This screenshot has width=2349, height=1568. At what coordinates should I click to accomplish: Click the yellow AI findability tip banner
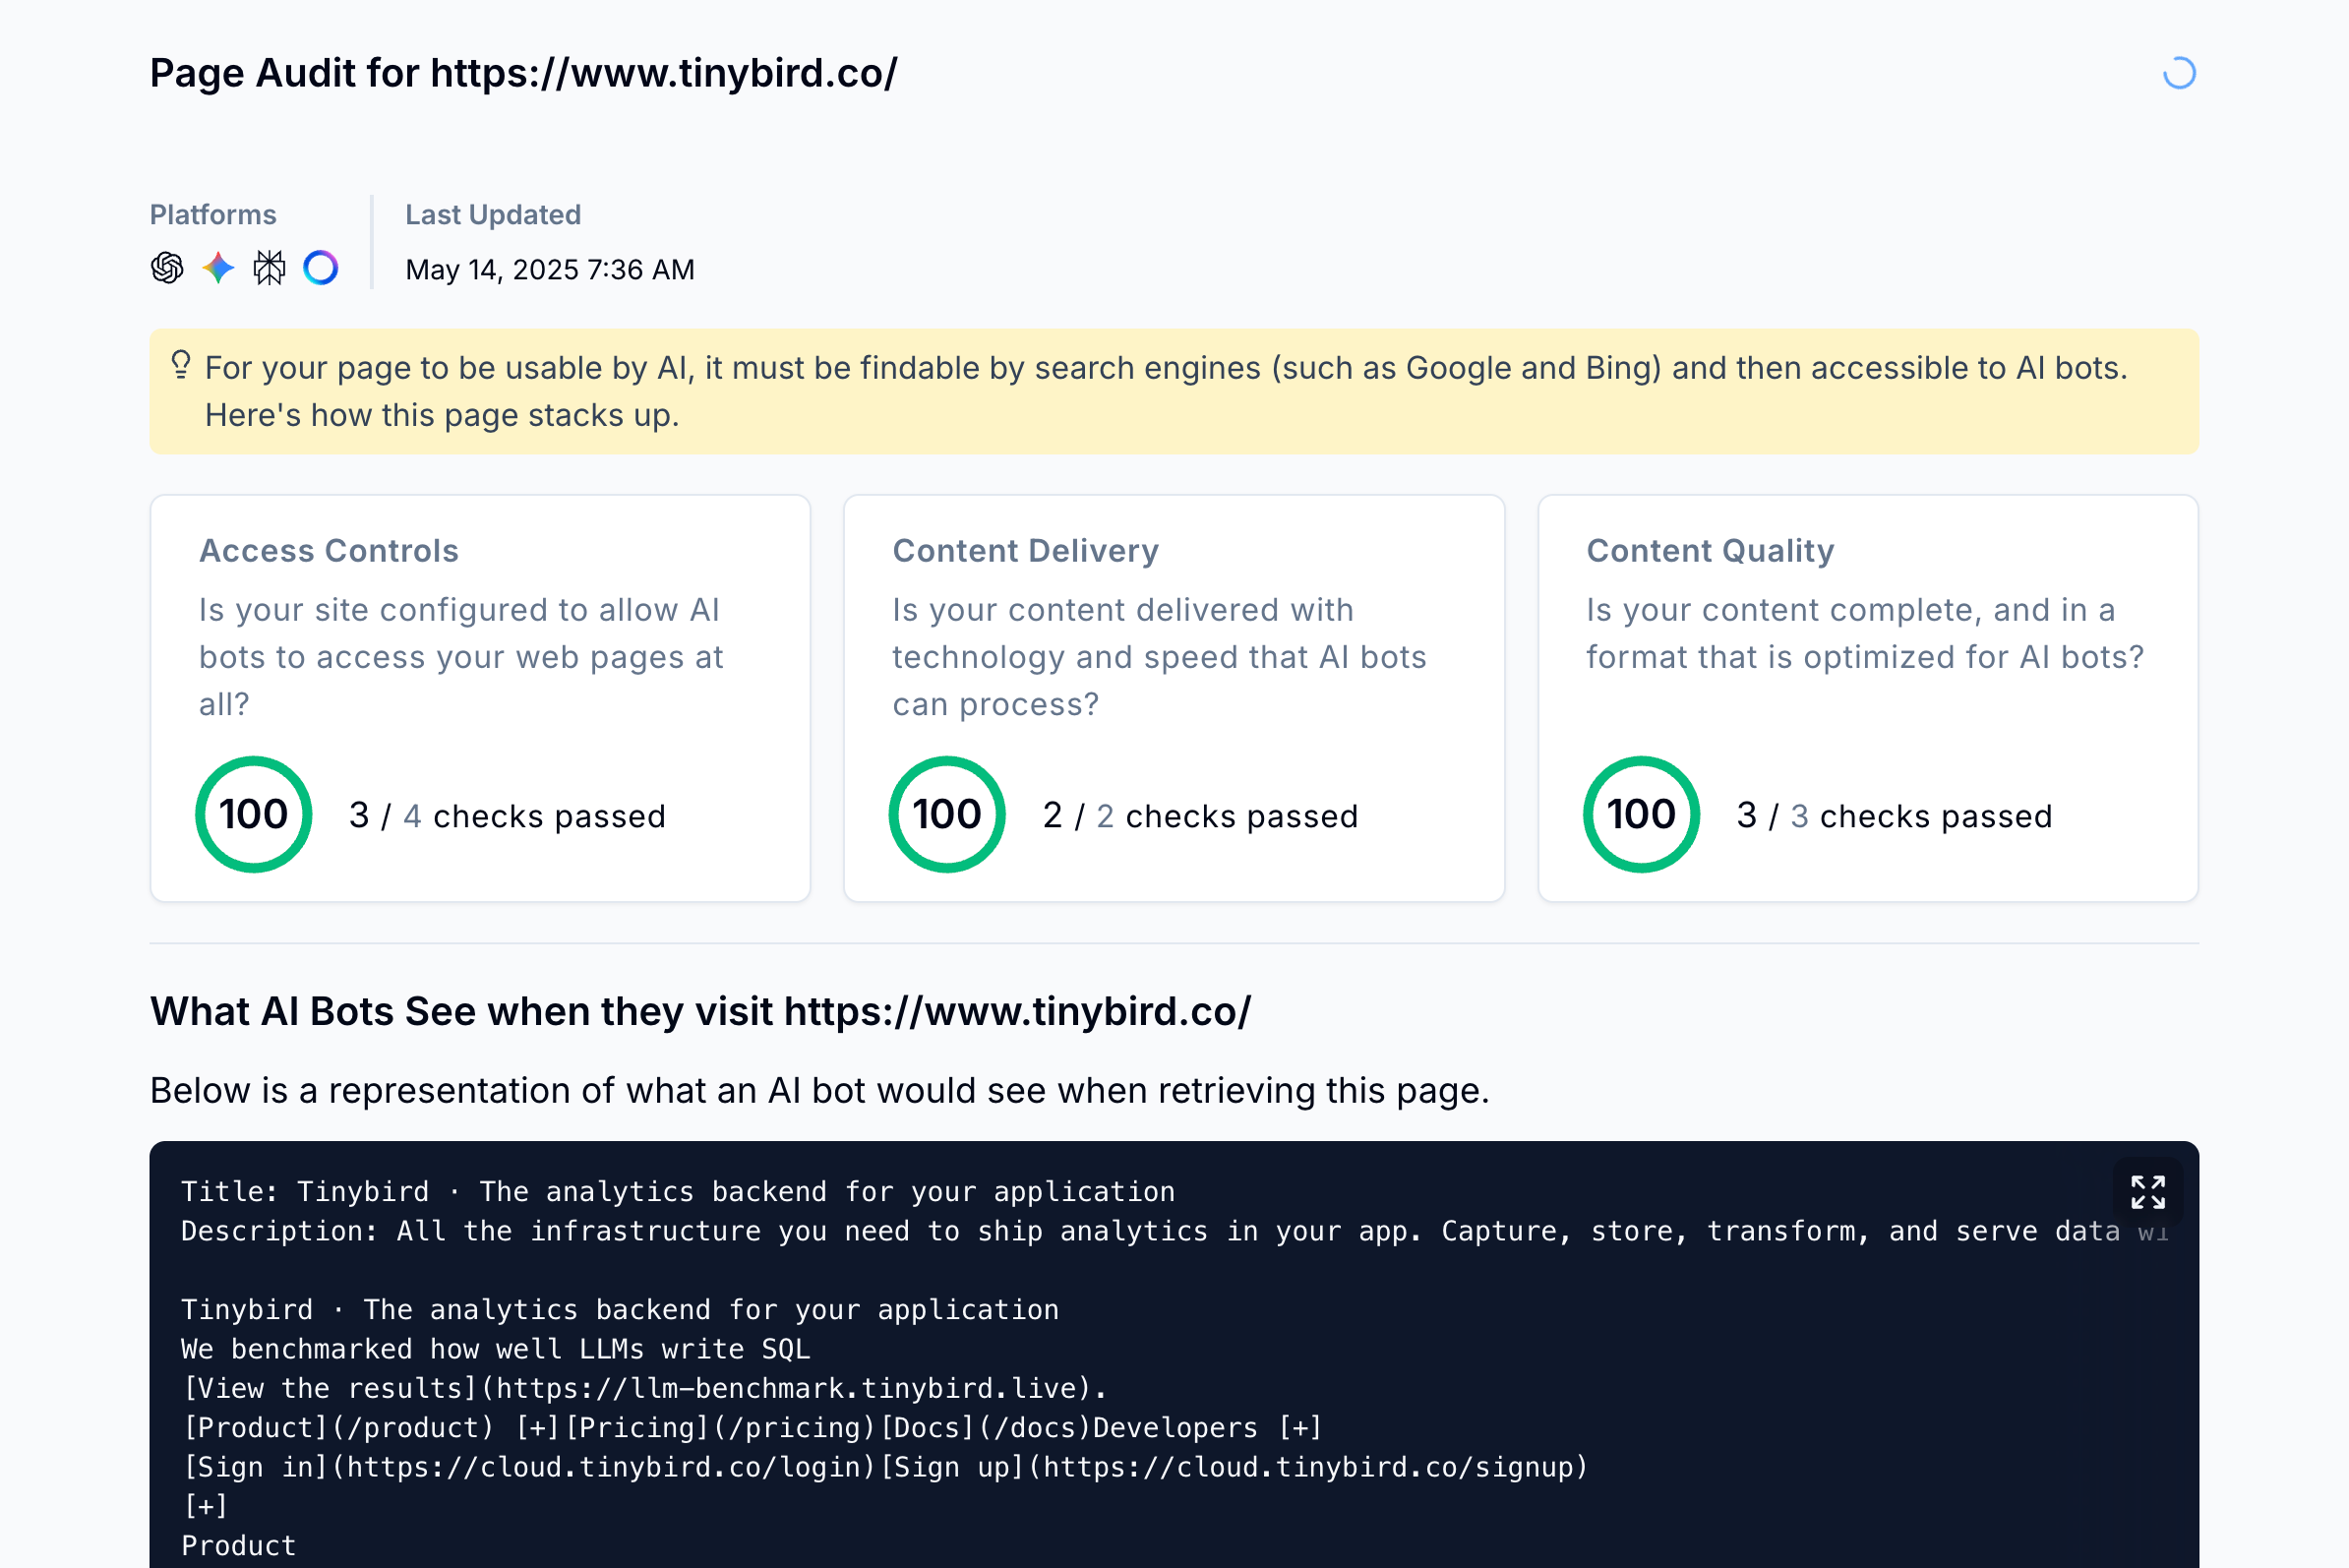pyautogui.click(x=1174, y=392)
